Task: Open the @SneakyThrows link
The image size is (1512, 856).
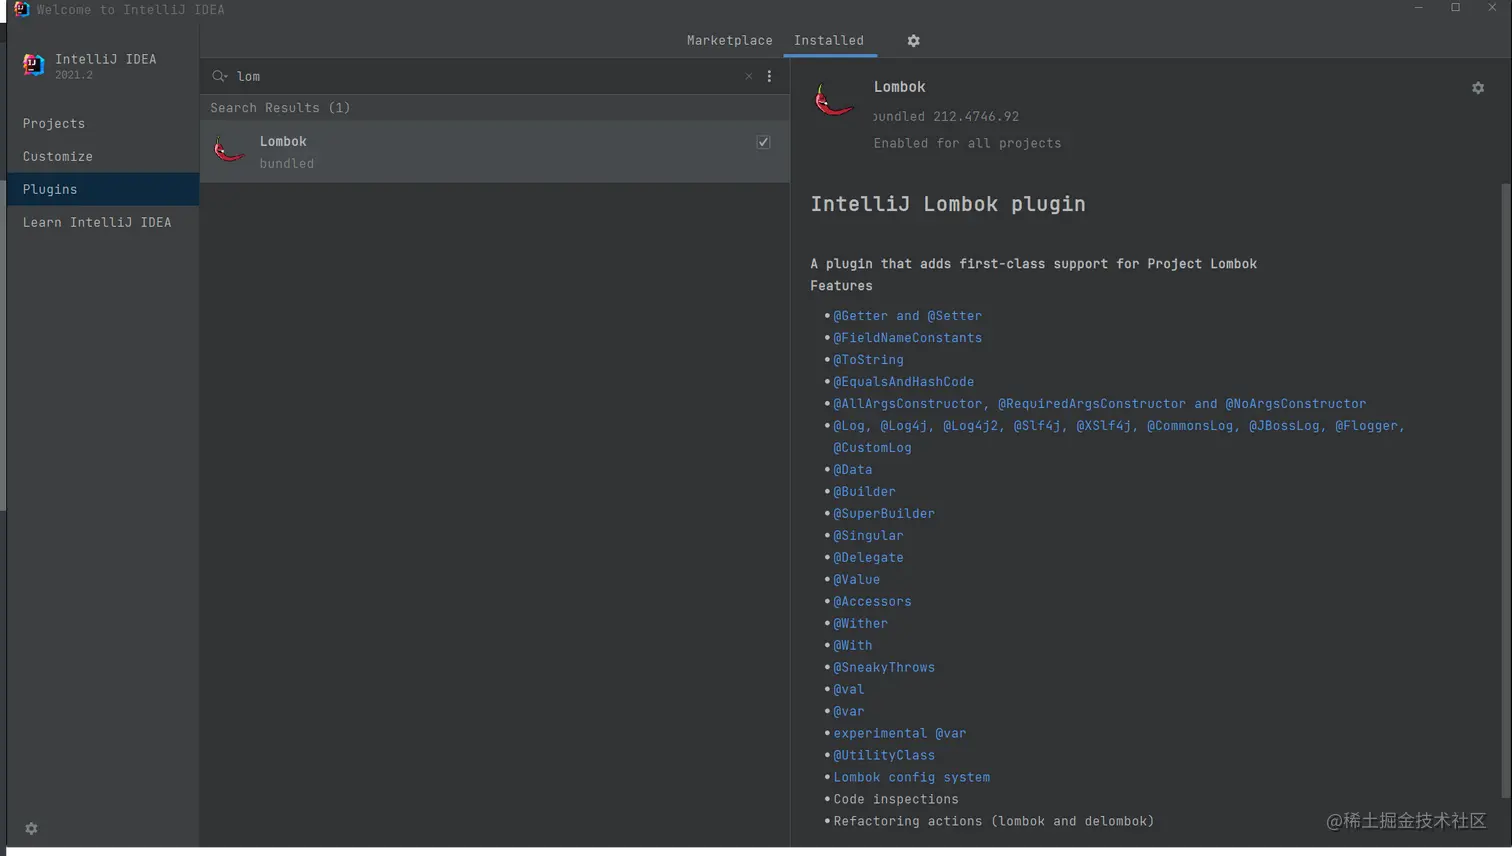Action: click(x=884, y=668)
